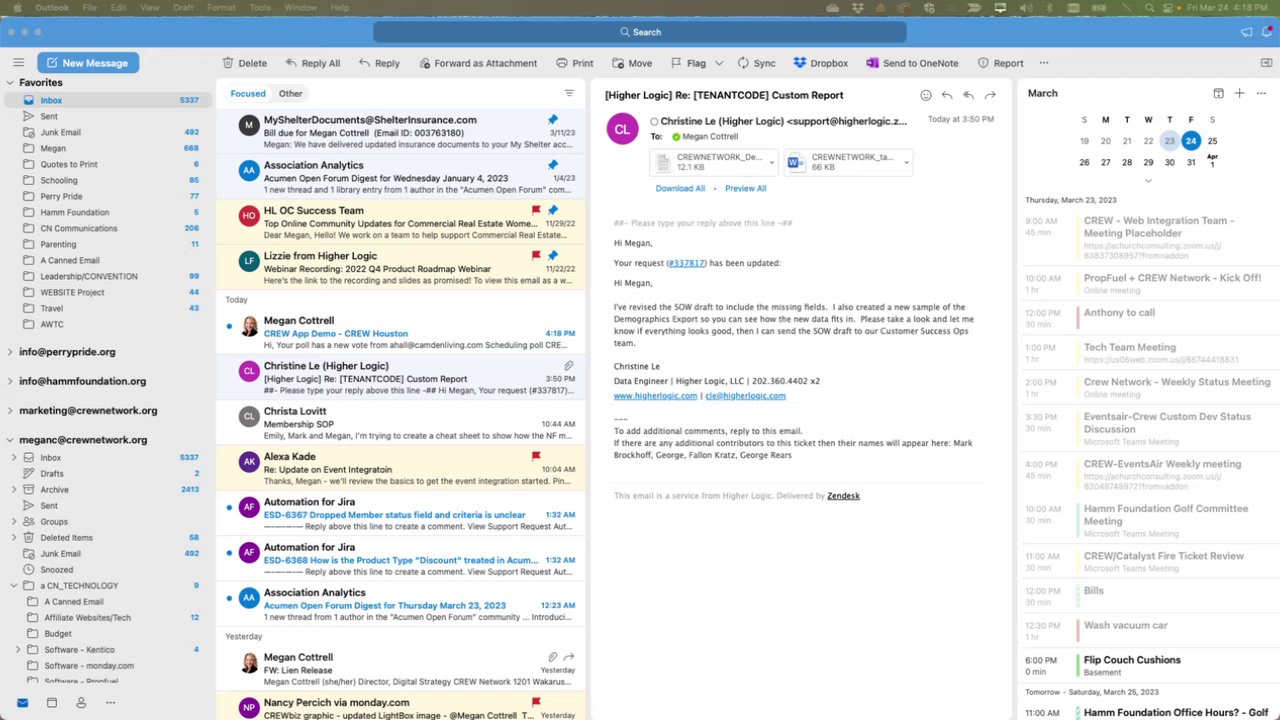The height and width of the screenshot is (720, 1280).
Task: Expand the Software - Kentico folder
Action: click(x=18, y=650)
